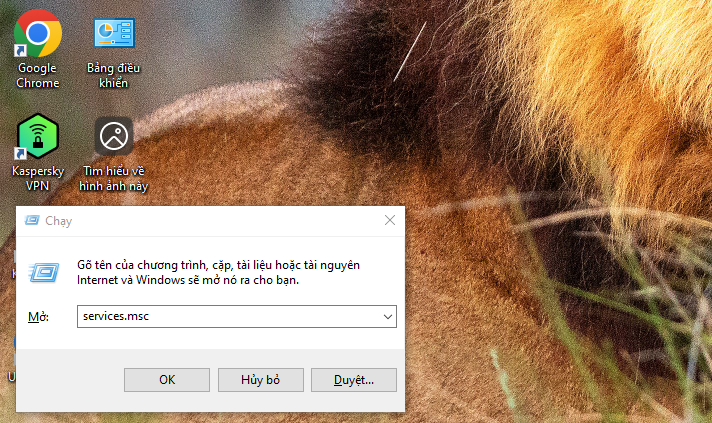
Task: Click the Tìm hiểu về hình ảnh này label
Action: [x=114, y=178]
